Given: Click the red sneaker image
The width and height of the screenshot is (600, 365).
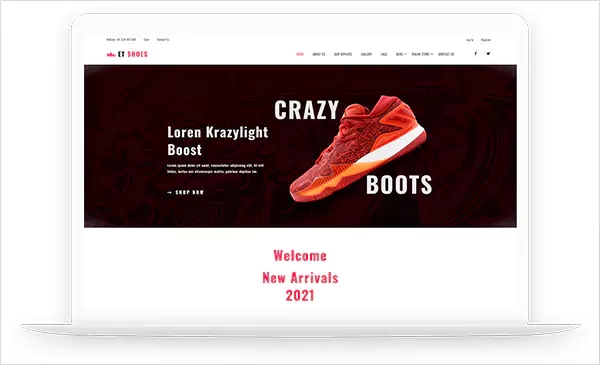Looking at the screenshot, I should coord(357,148).
